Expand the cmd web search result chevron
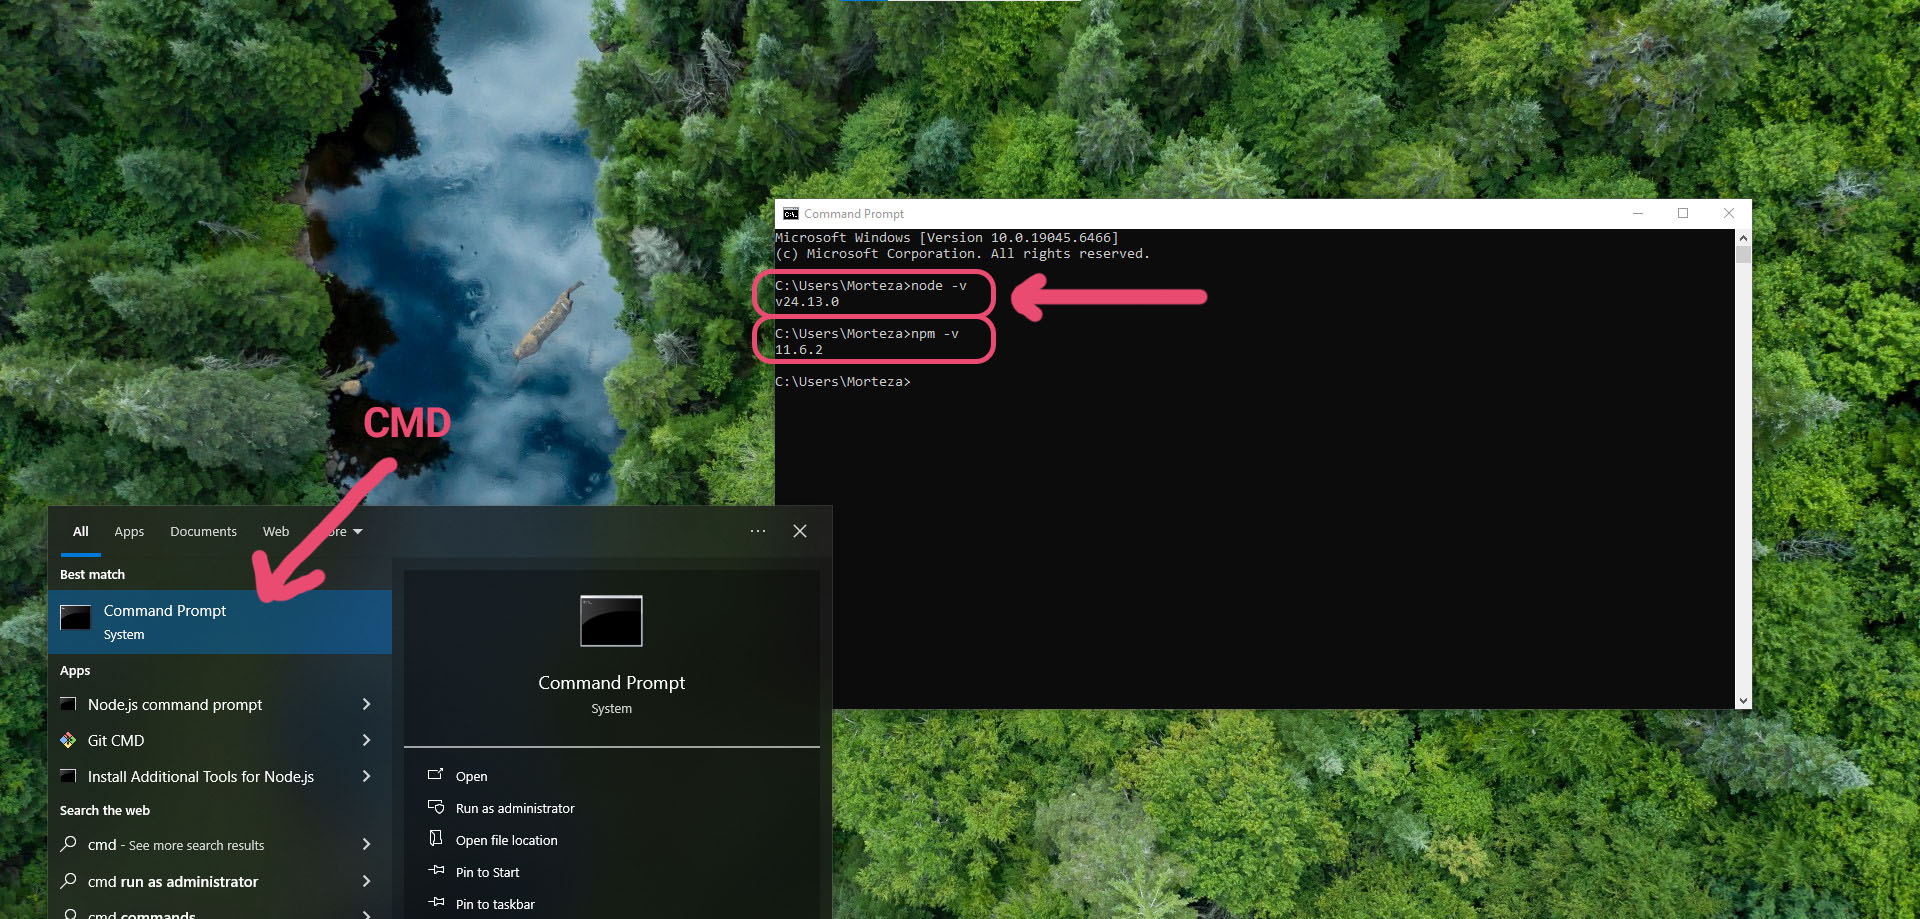1920x919 pixels. point(366,844)
